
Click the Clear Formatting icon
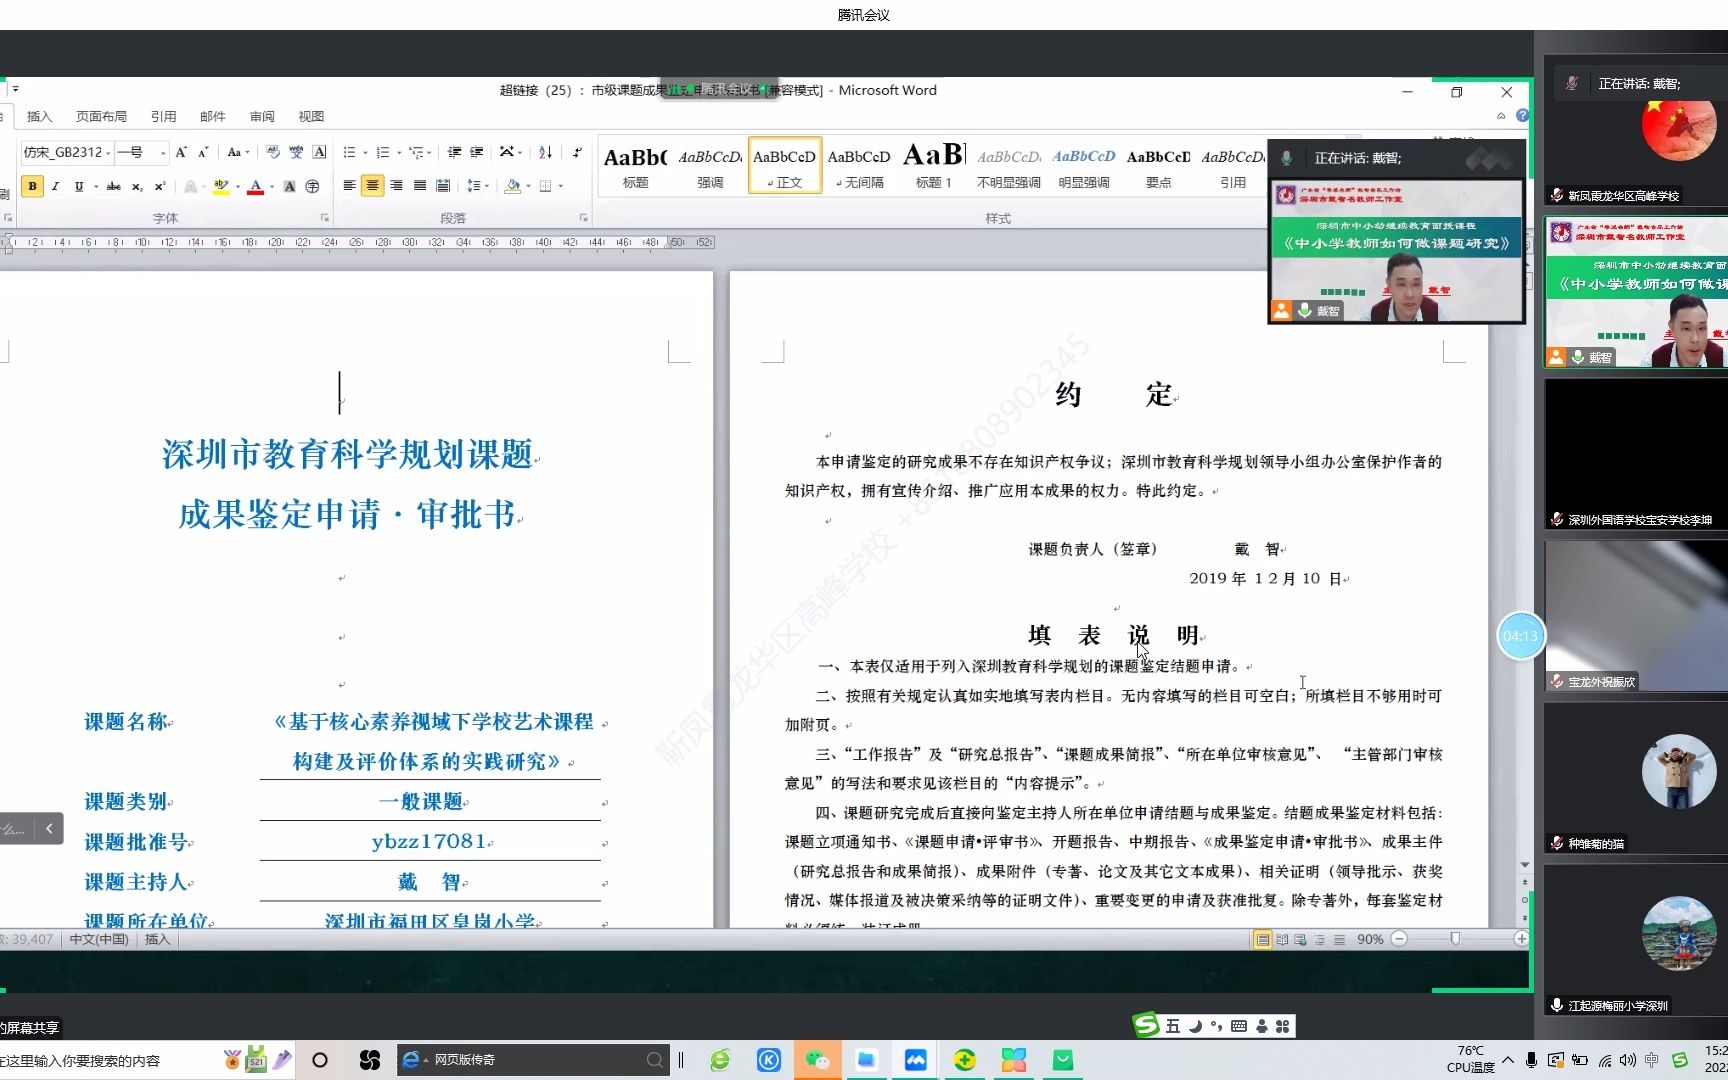tap(273, 152)
